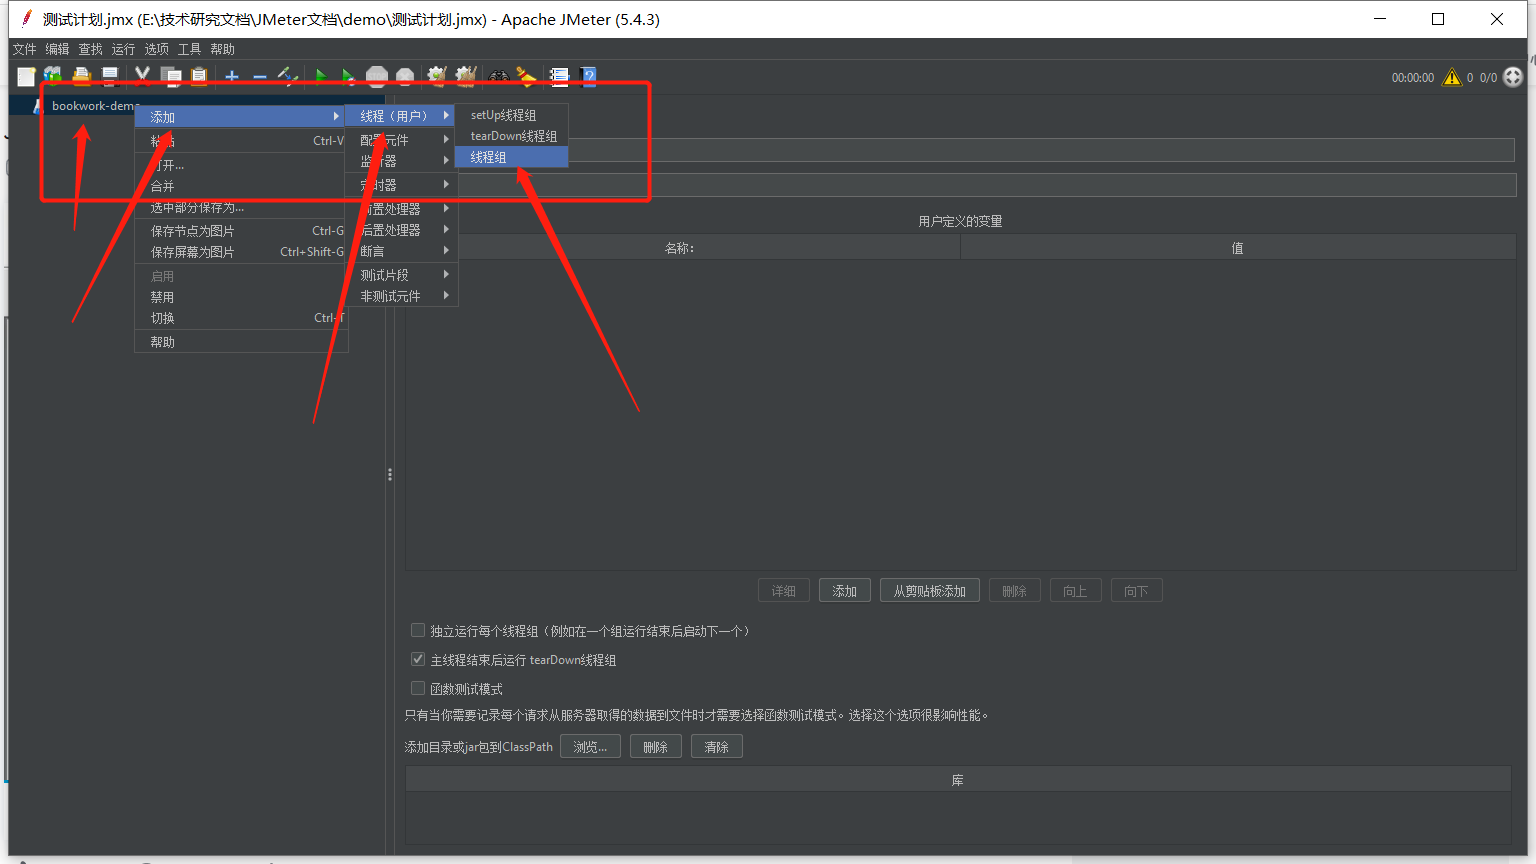
Task: Click the 添加 variable button
Action: 845,591
